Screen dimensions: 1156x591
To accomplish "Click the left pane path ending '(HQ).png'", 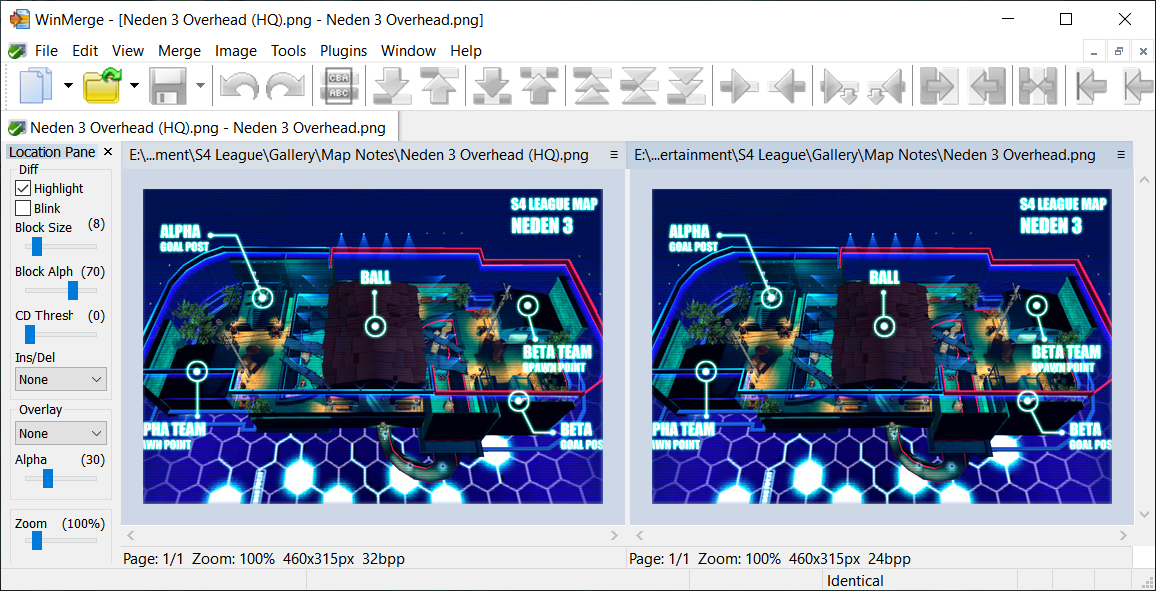I will 359,155.
